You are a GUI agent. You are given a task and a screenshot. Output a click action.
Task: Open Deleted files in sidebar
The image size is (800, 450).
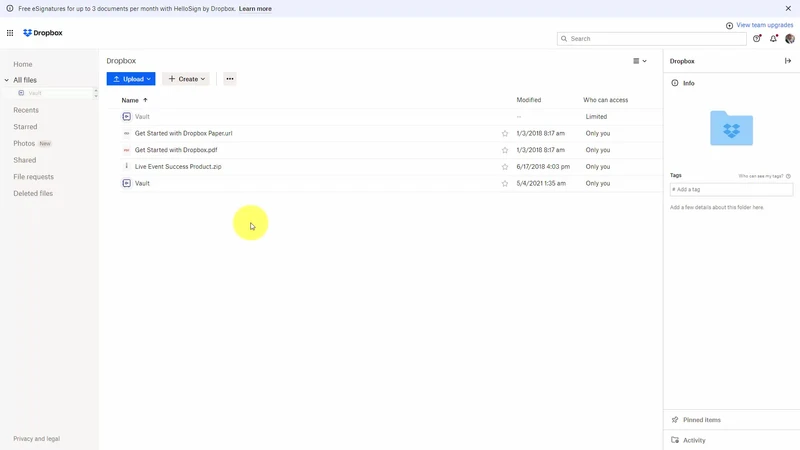pyautogui.click(x=33, y=193)
